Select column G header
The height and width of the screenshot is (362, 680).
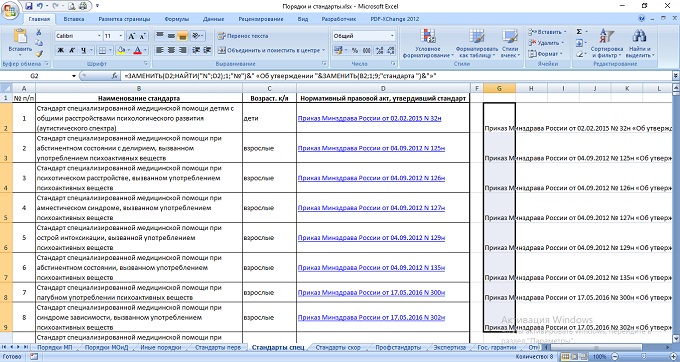tap(499, 88)
